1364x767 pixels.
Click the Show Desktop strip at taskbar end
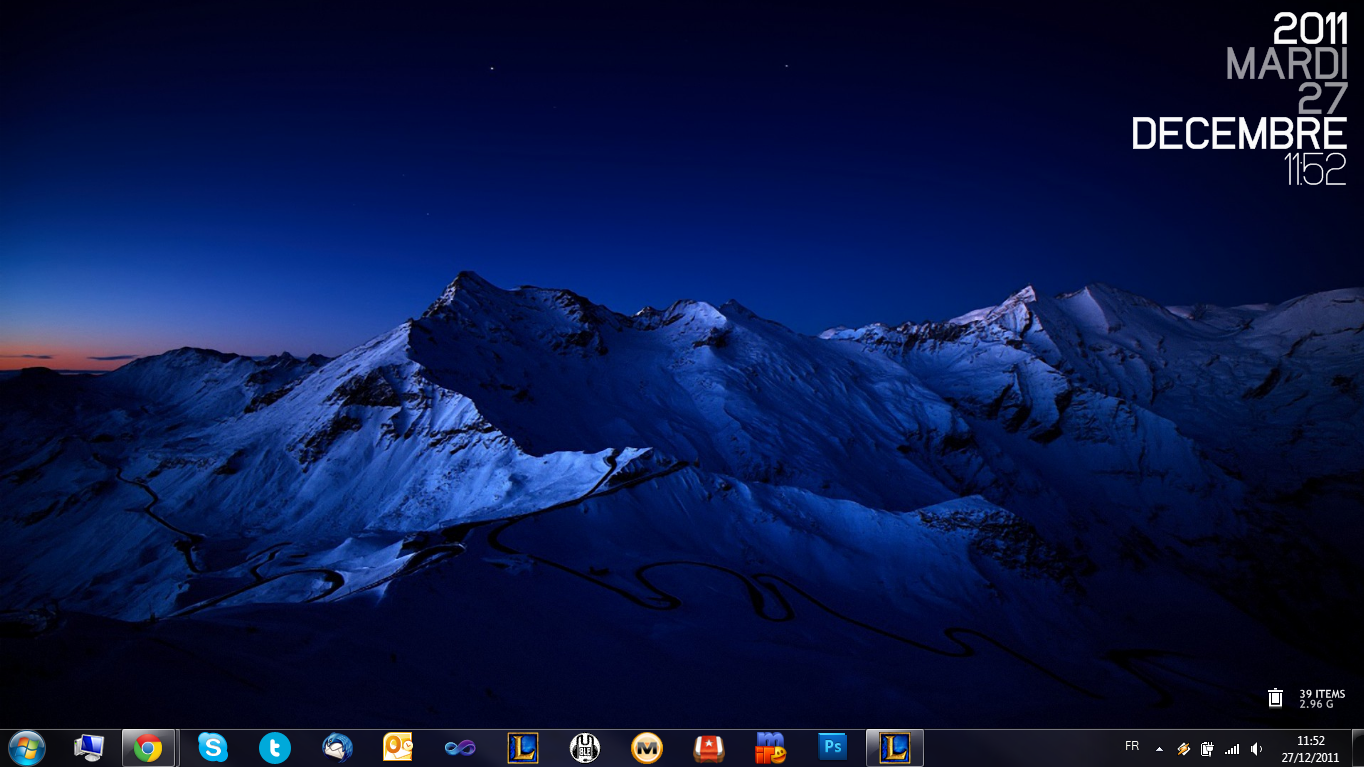[x=1357, y=748]
